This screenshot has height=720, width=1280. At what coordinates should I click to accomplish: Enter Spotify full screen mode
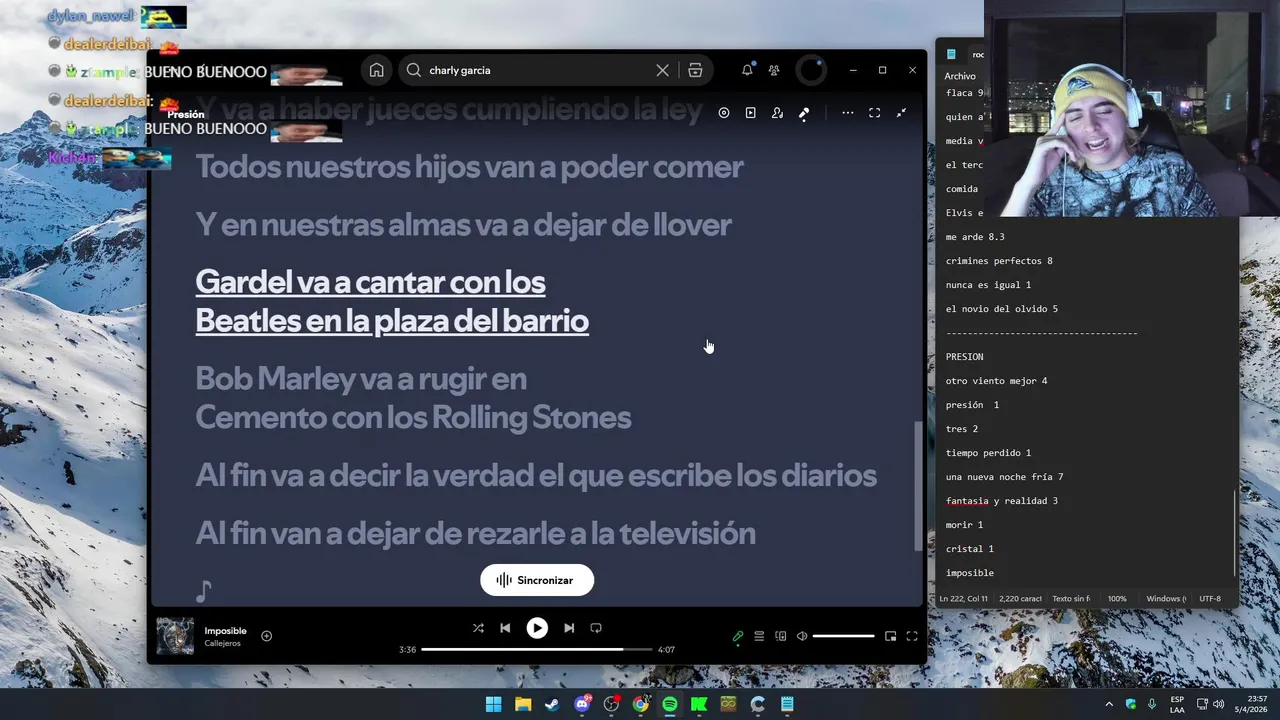(912, 636)
